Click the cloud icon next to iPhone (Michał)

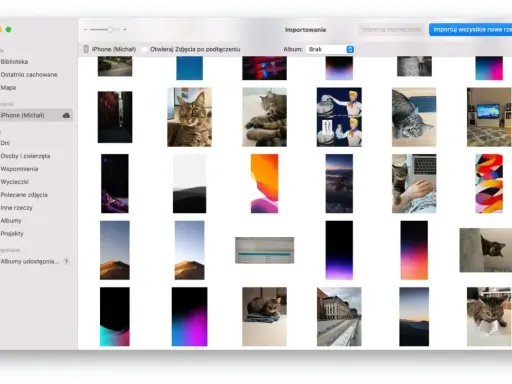(x=66, y=115)
